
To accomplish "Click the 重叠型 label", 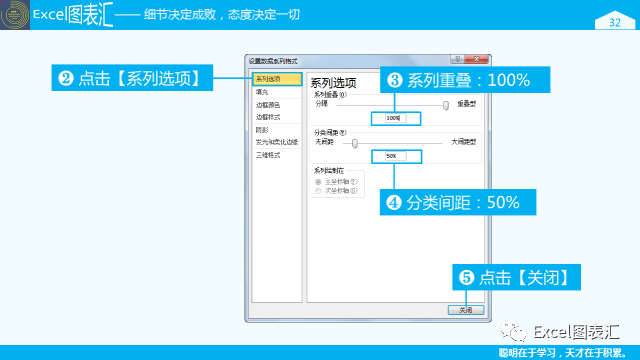I will click(466, 104).
